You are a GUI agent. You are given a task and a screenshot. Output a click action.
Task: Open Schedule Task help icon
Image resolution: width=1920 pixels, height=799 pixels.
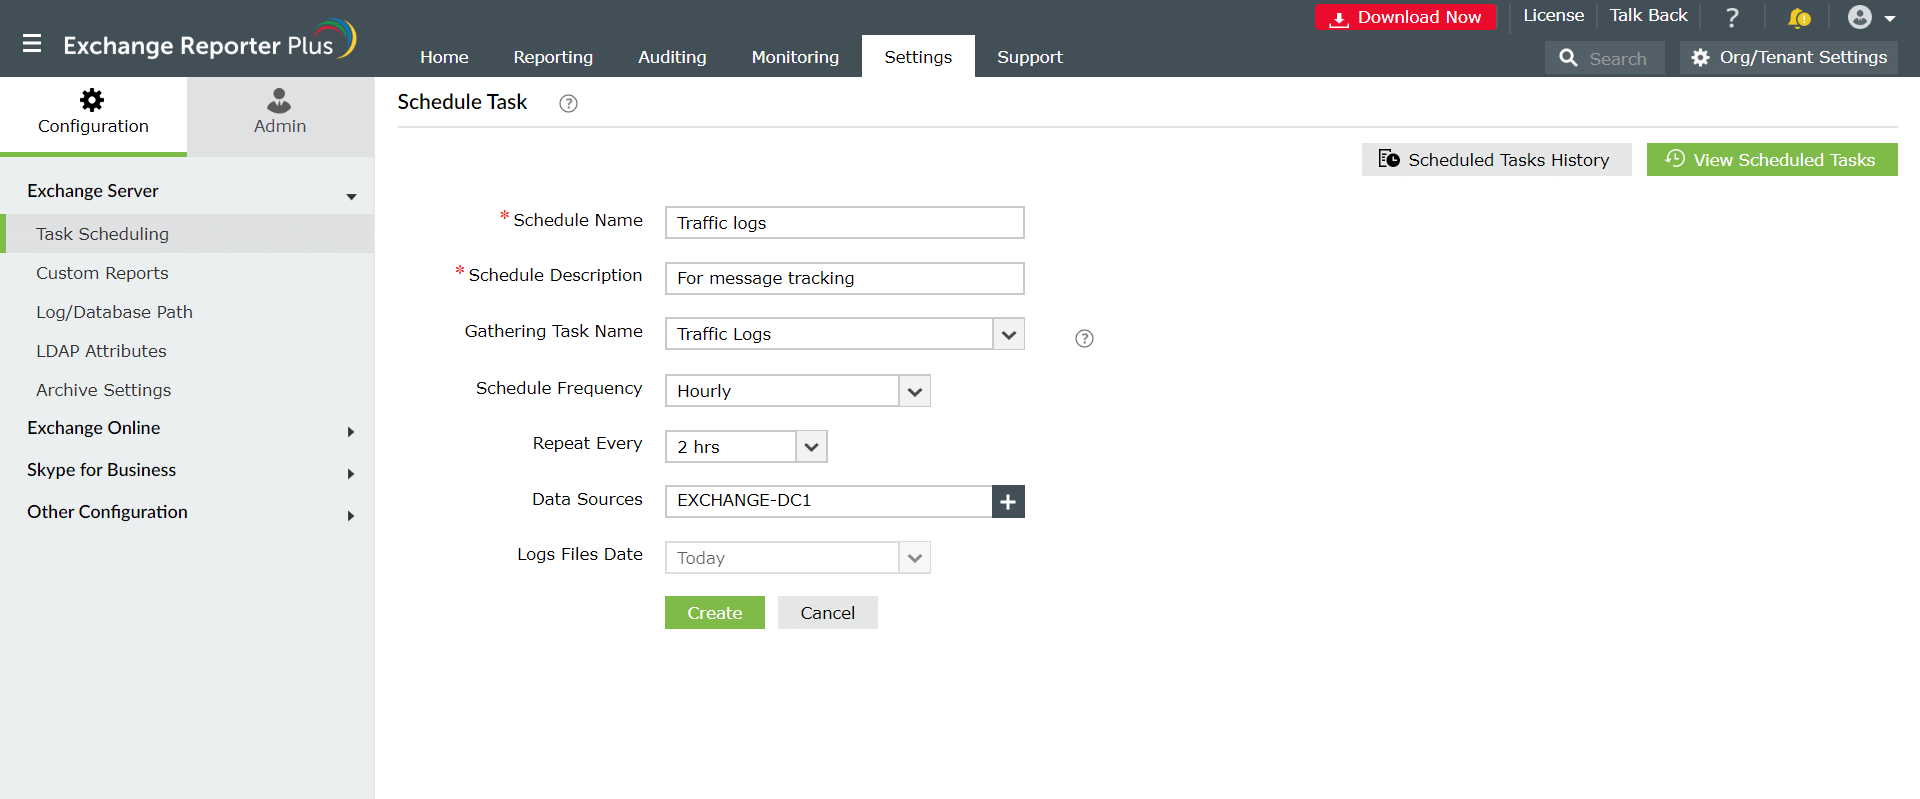click(x=568, y=103)
